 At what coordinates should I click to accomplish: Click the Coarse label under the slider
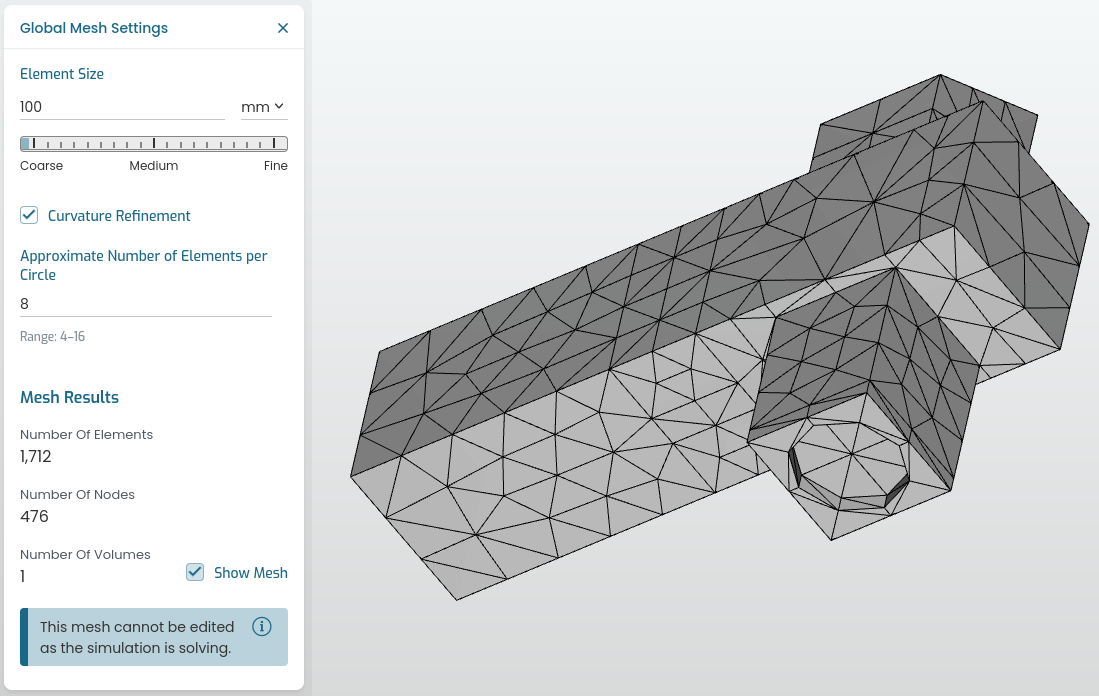click(x=41, y=166)
